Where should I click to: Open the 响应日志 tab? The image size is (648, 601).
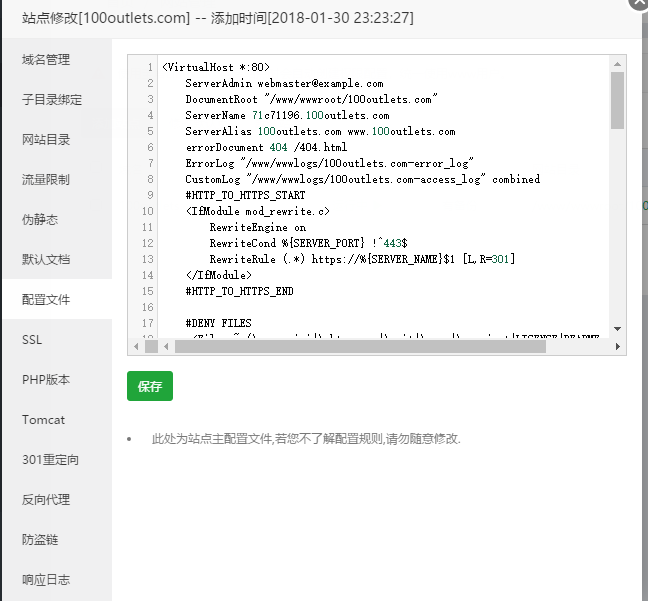point(57,580)
